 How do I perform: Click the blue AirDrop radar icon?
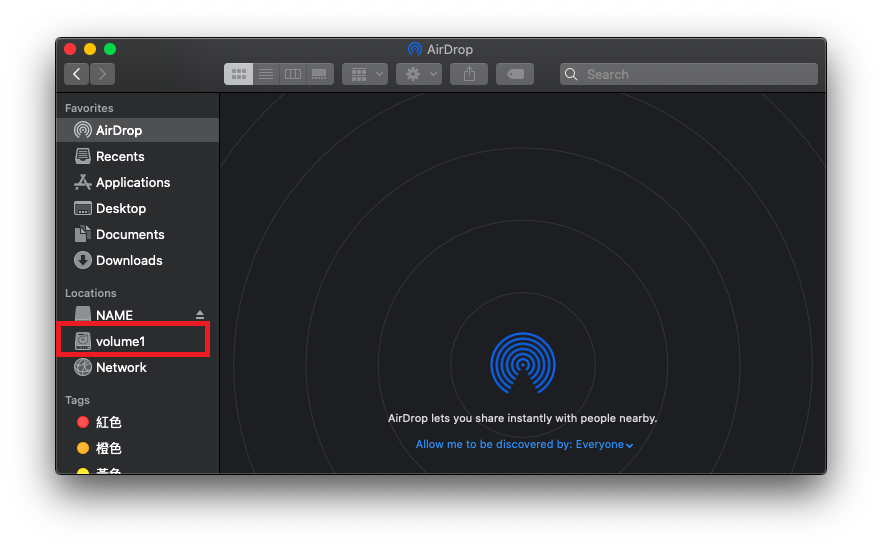[x=523, y=363]
